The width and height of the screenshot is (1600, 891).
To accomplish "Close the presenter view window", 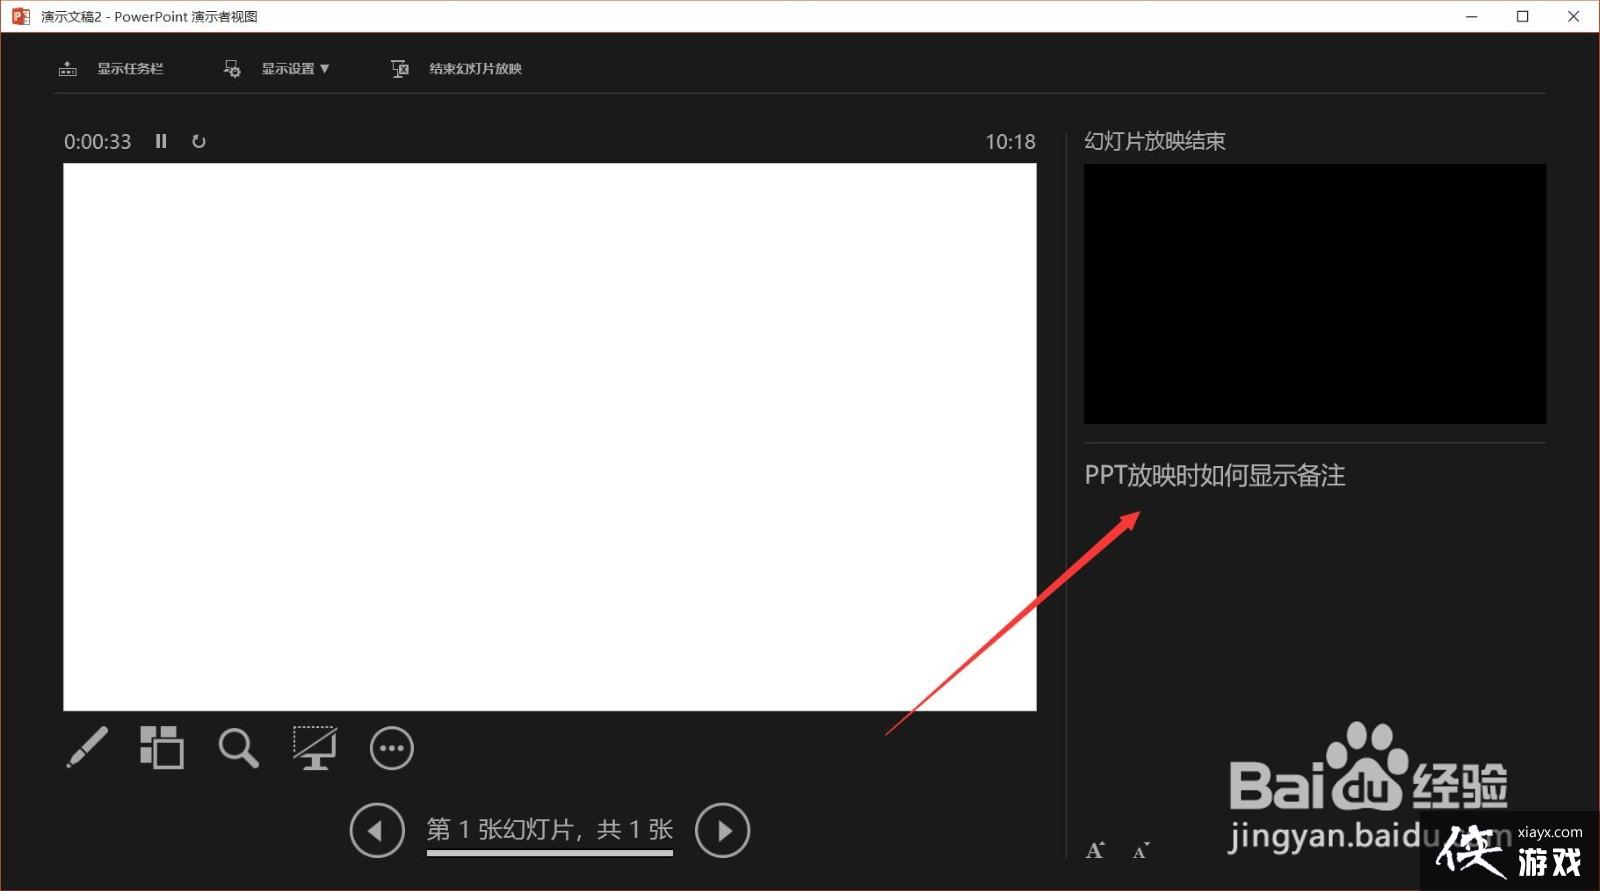I will (x=1574, y=16).
